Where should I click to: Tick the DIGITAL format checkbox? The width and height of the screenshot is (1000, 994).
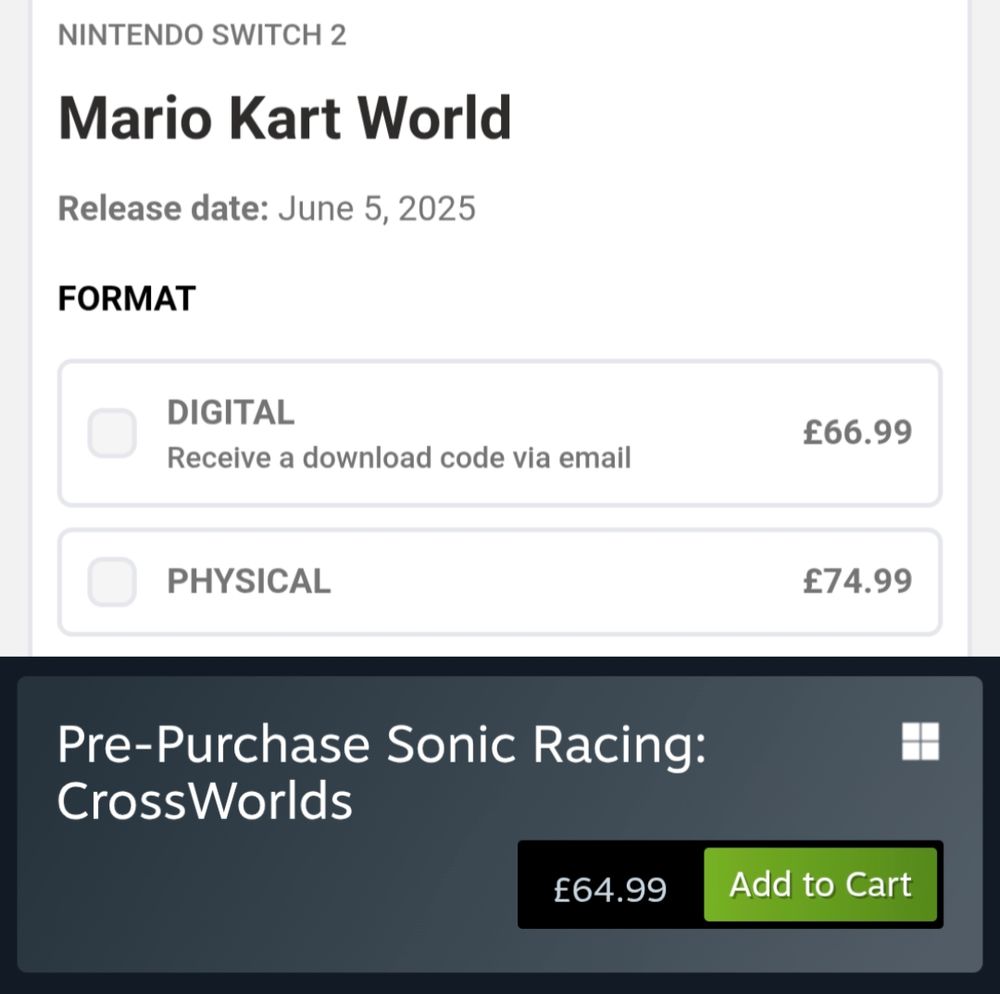[112, 433]
